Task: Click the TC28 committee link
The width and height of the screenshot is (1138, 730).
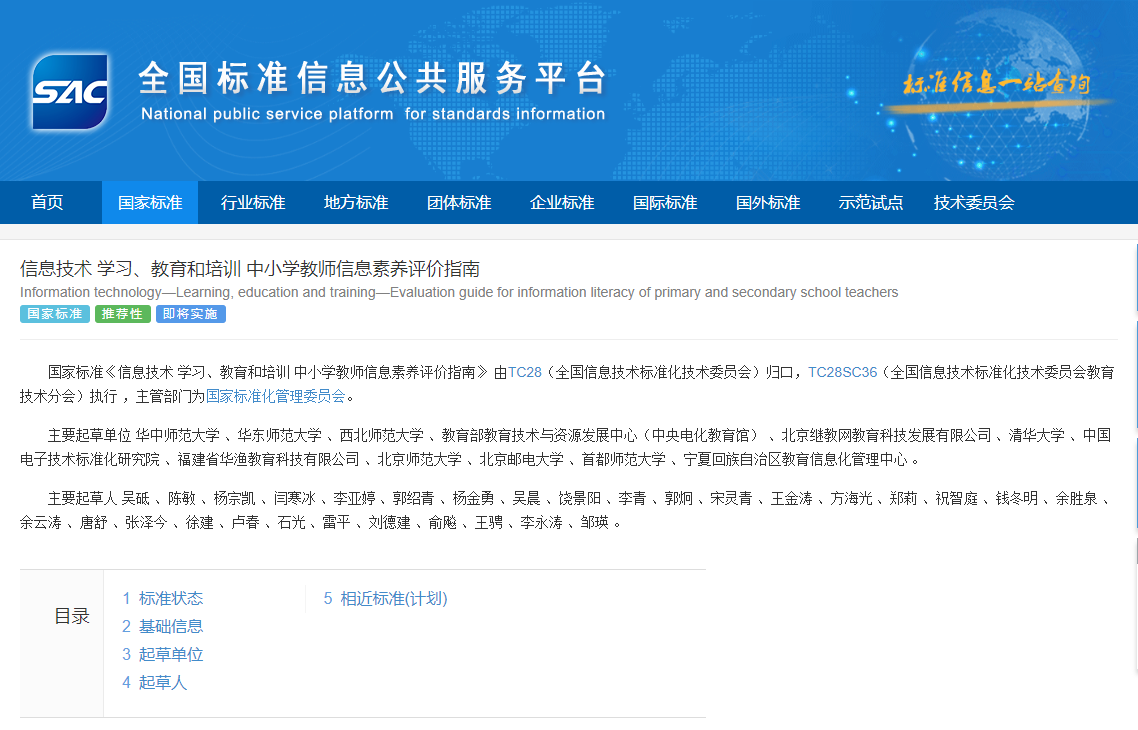Action: click(525, 372)
